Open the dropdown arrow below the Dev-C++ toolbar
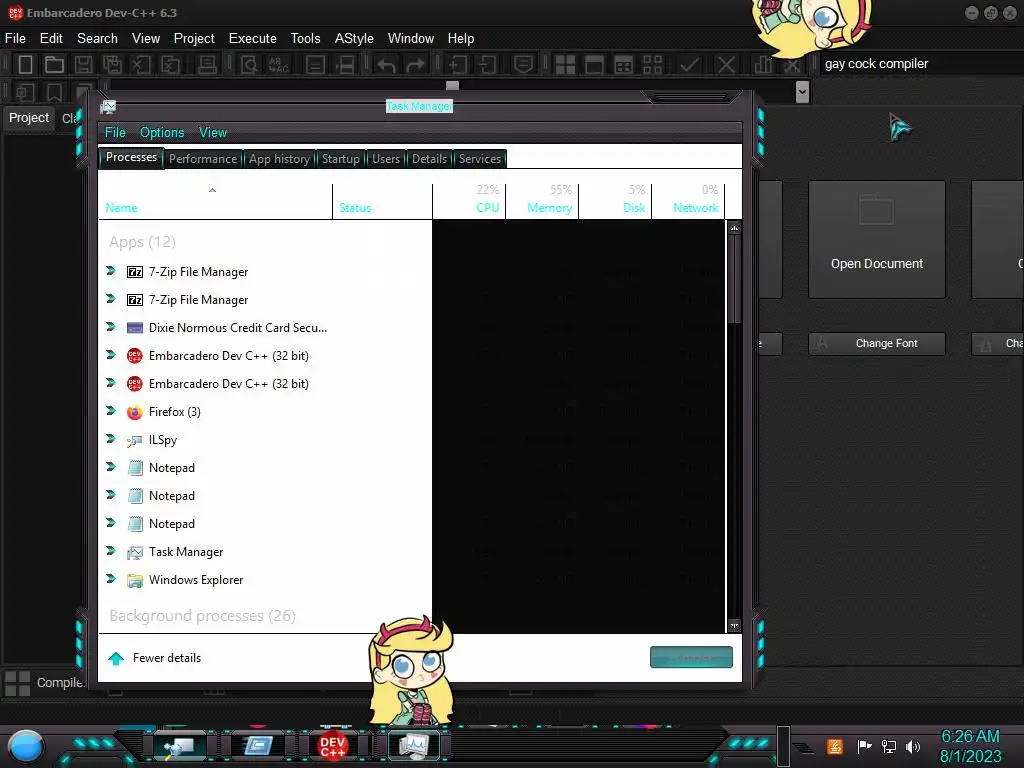This screenshot has height=768, width=1024. click(x=802, y=92)
